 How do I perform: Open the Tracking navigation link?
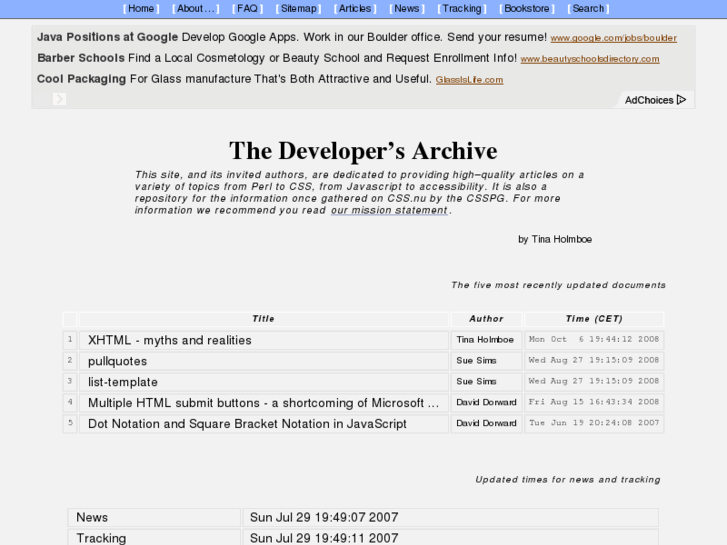tap(462, 8)
